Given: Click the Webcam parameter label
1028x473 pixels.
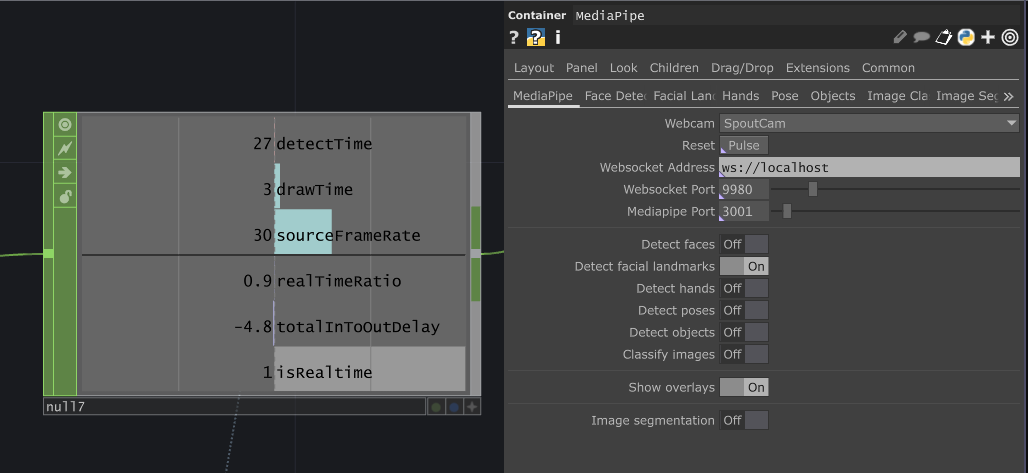Looking at the screenshot, I should [x=689, y=123].
